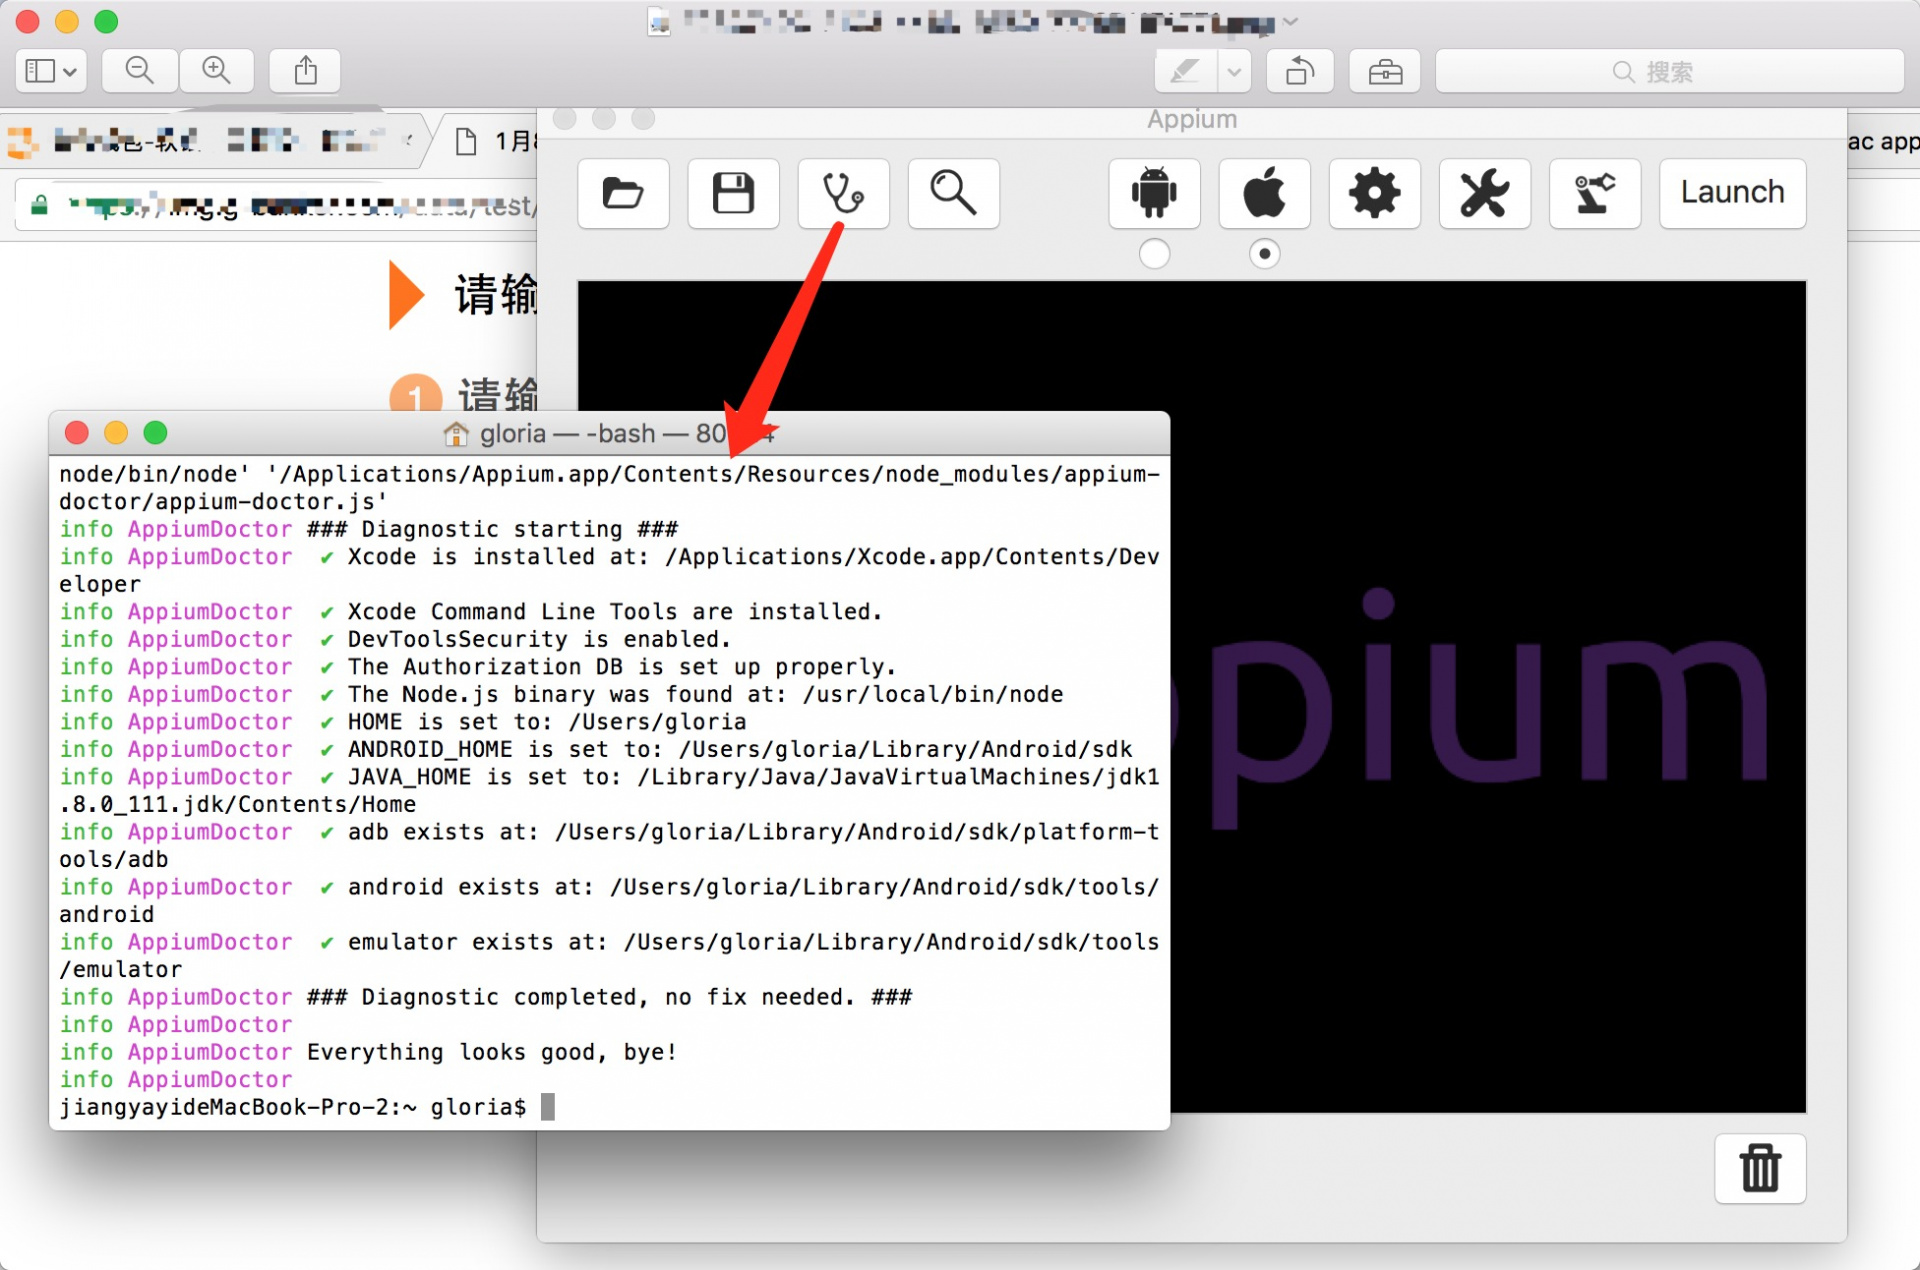Maximize the Terminal window with green button
Screen dimensions: 1920x1270
[155, 433]
